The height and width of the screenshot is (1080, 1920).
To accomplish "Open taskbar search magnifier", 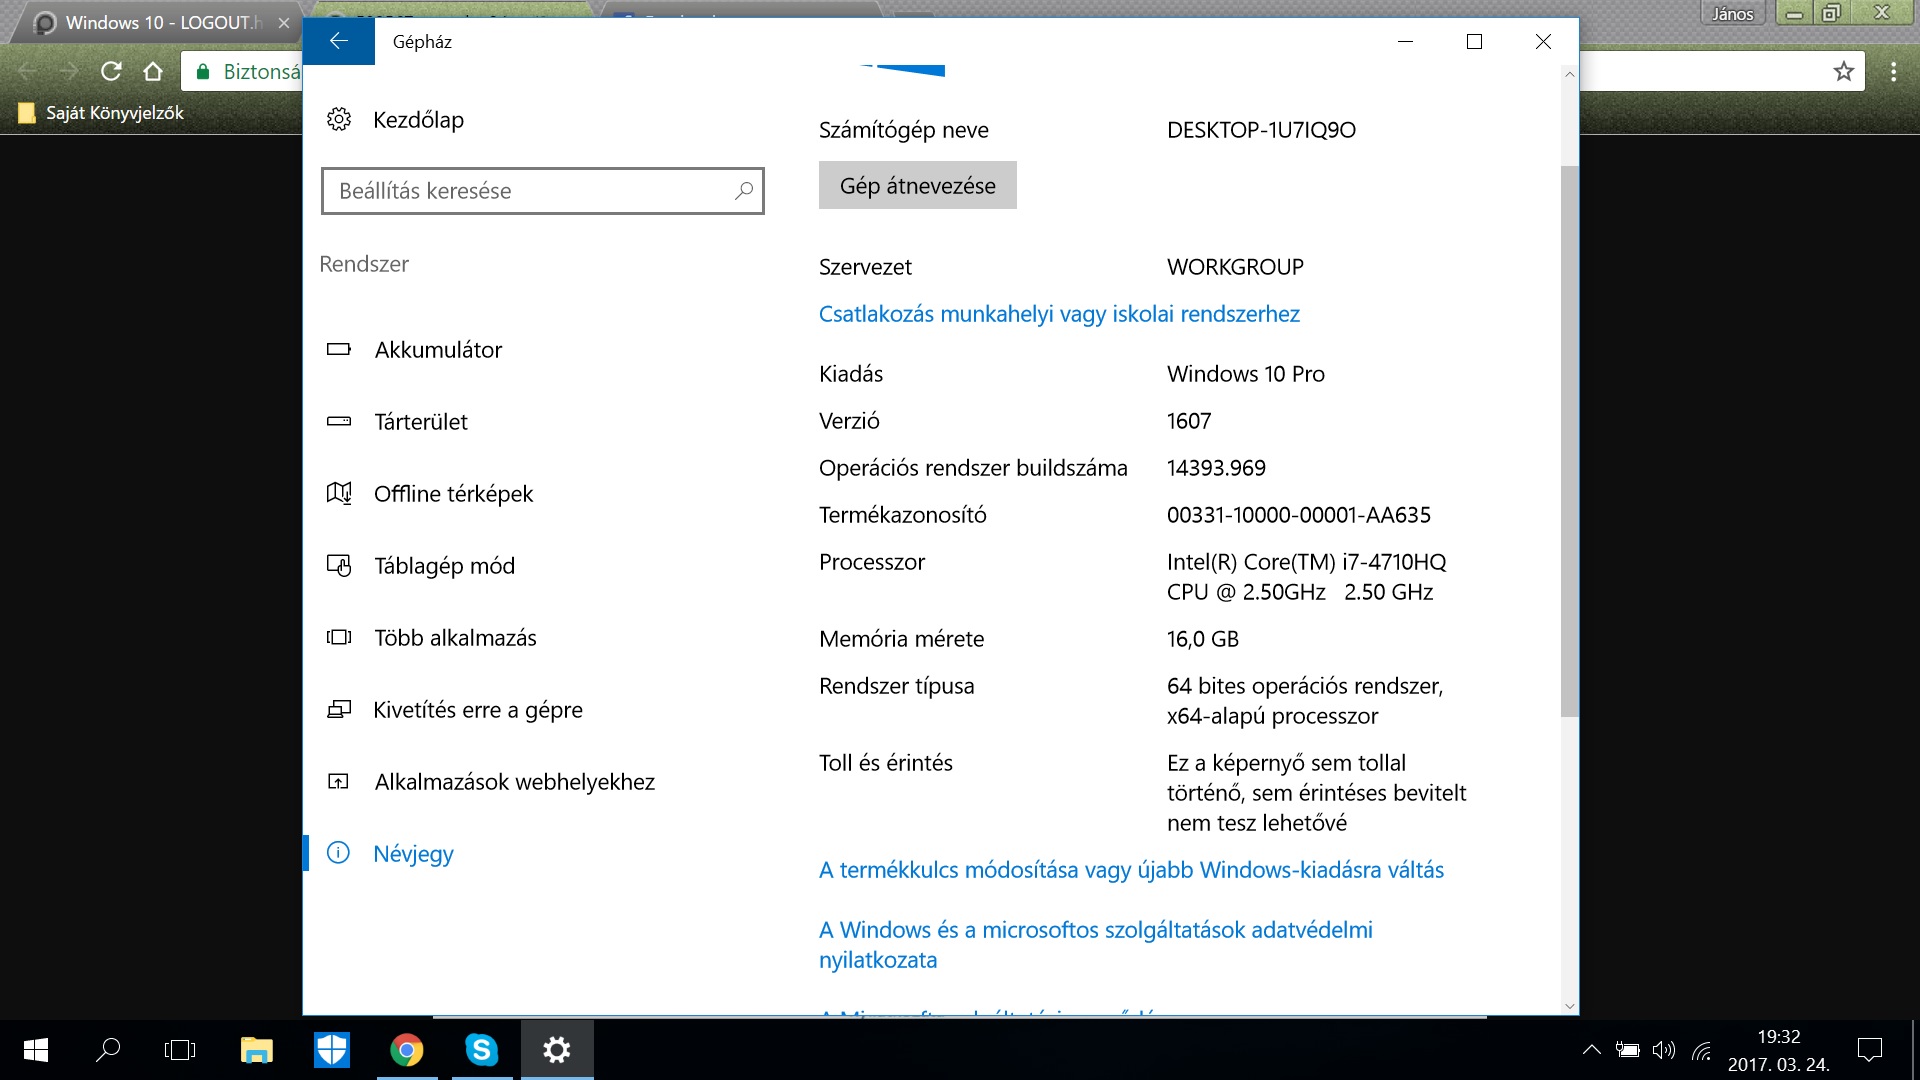I will click(x=108, y=1050).
